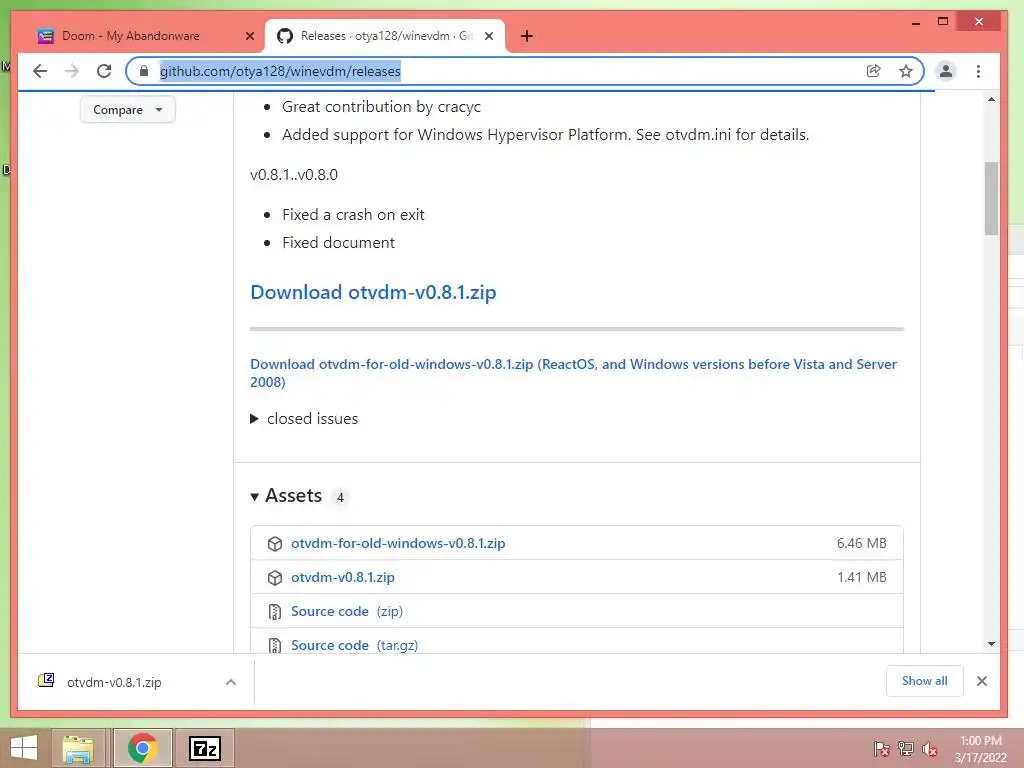Click Download otvdm-for-old-windows-v0.8.1.zip link
This screenshot has height=768, width=1024.
click(x=573, y=373)
